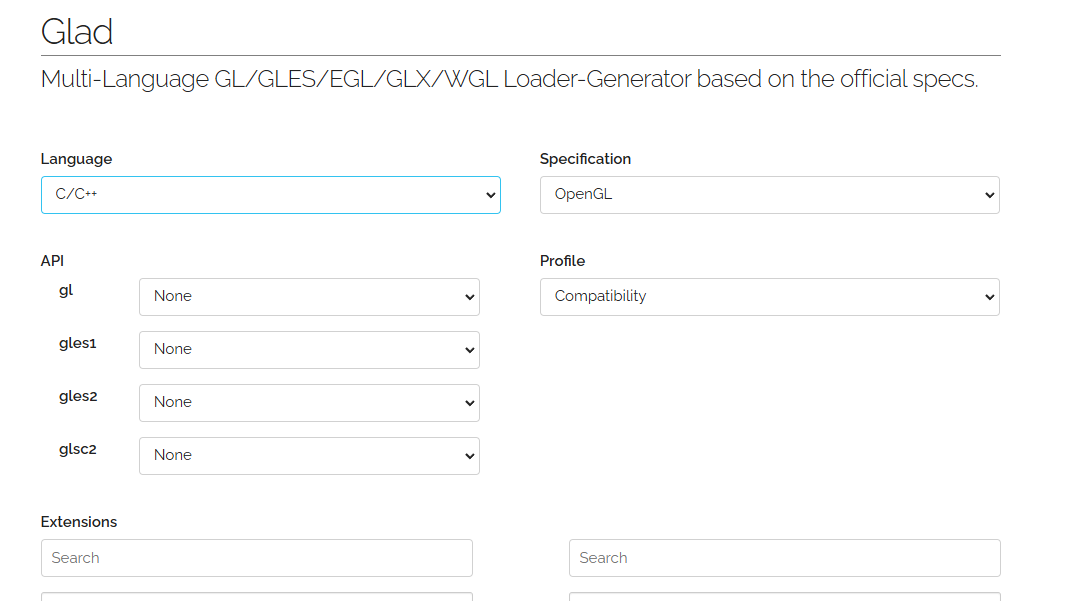
Task: Expand the glsc2 version dropdown
Action: 309,456
